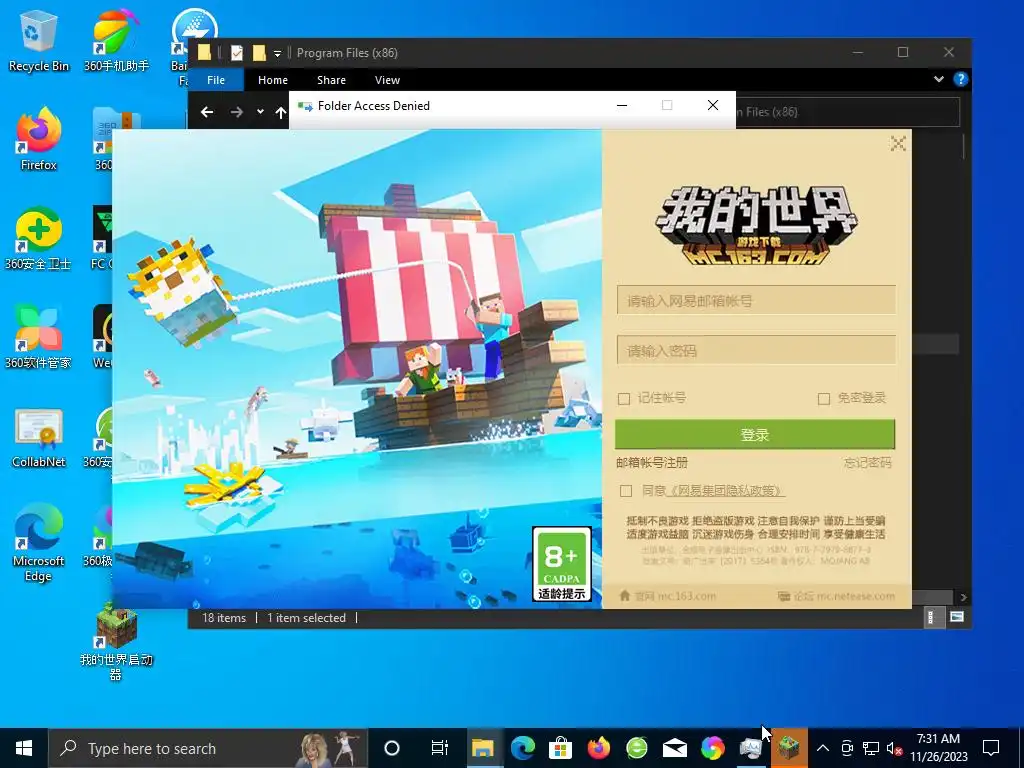Open the muted volume tray icon
Screen dimensions: 1024x768
click(x=895, y=748)
